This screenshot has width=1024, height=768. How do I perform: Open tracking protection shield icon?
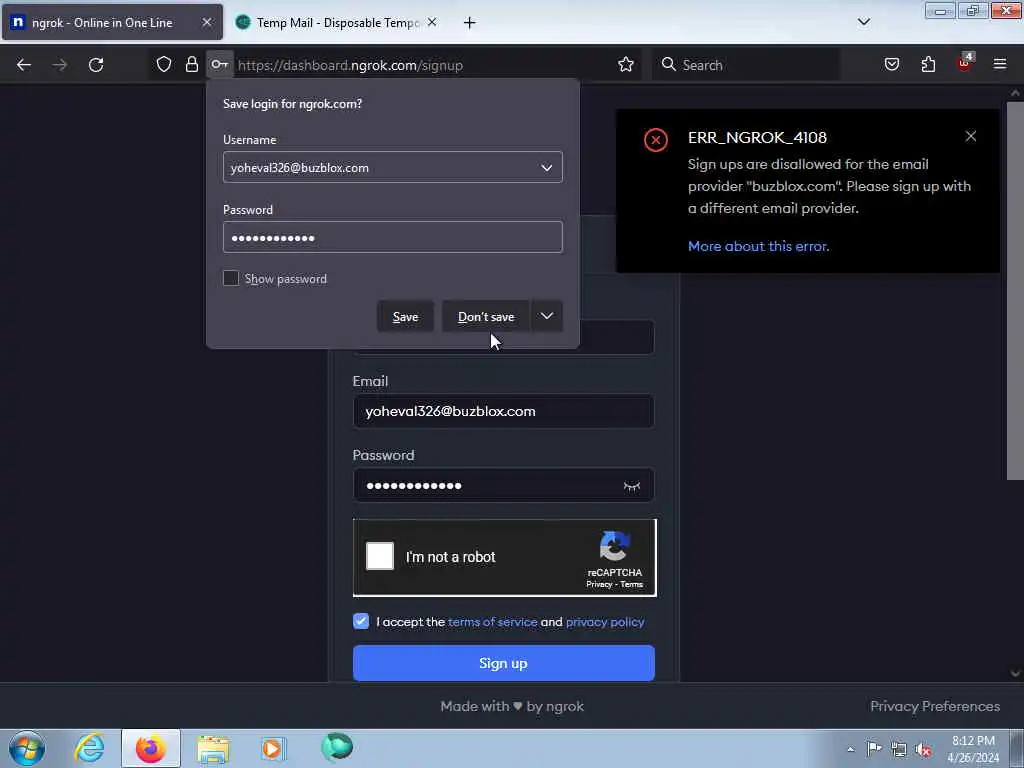pyautogui.click(x=164, y=64)
